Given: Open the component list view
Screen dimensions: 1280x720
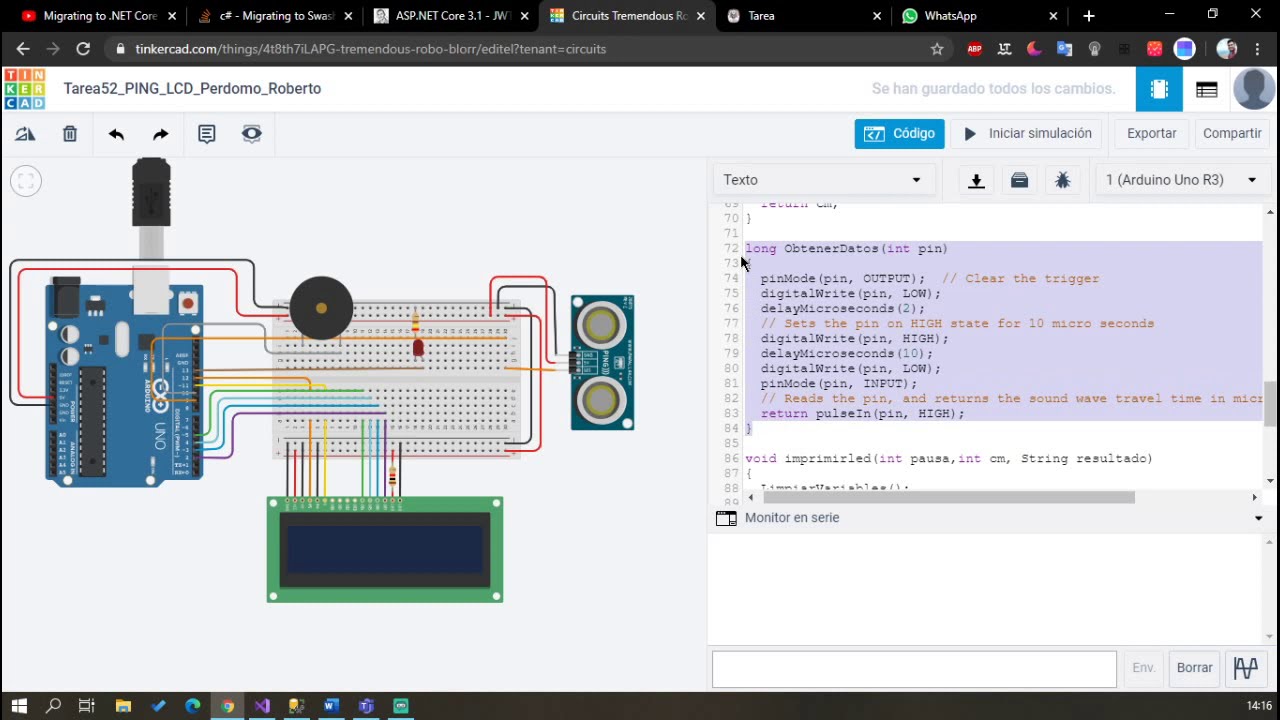Looking at the screenshot, I should coord(1206,89).
